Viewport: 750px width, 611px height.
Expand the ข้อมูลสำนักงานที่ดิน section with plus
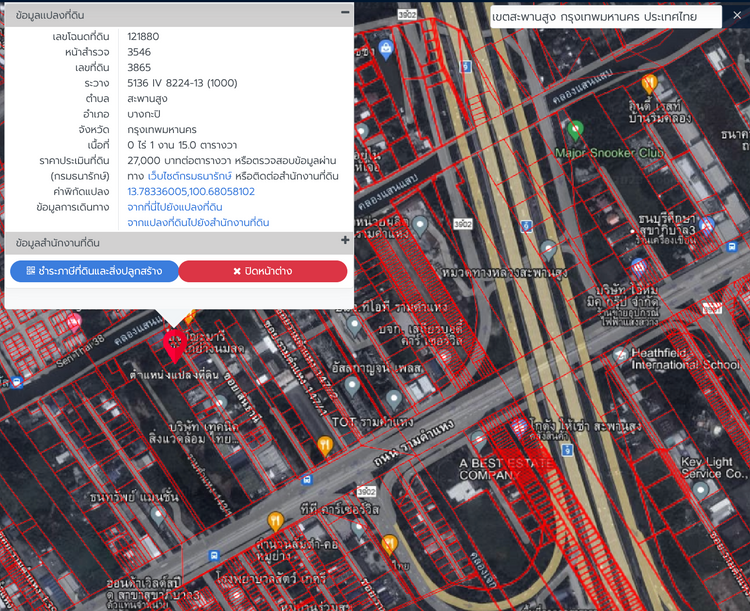tap(345, 241)
